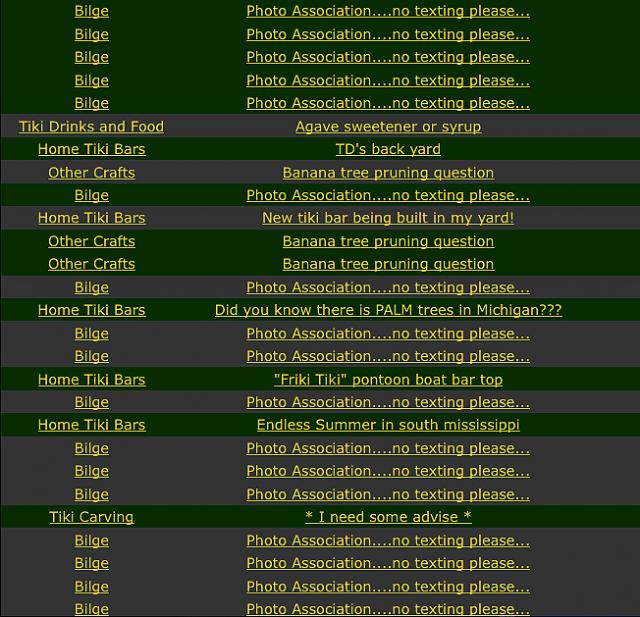640x617 pixels.
Task: Open Photo Association directly below I need some advise
Action: pyautogui.click(x=388, y=540)
